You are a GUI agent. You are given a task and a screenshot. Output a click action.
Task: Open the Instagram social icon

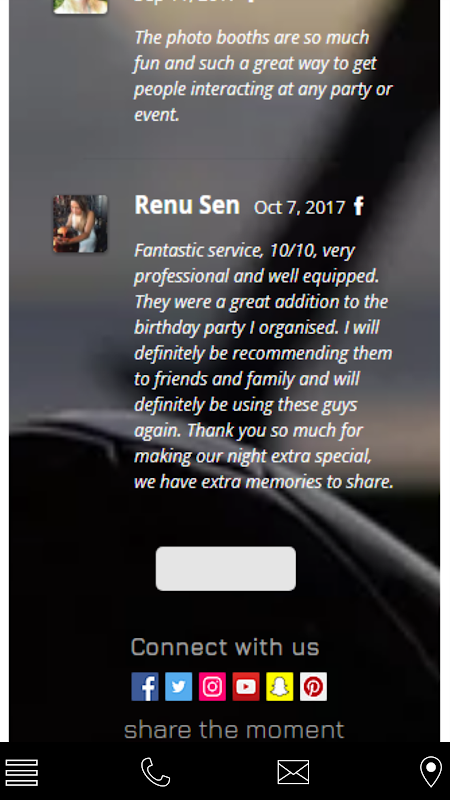(212, 686)
